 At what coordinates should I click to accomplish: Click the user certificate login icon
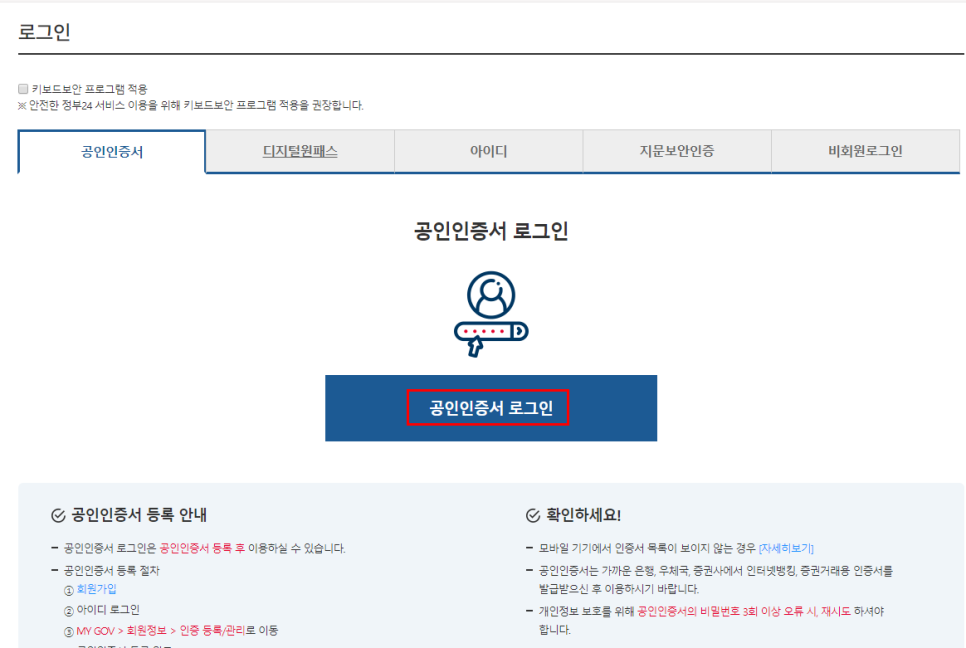click(491, 314)
